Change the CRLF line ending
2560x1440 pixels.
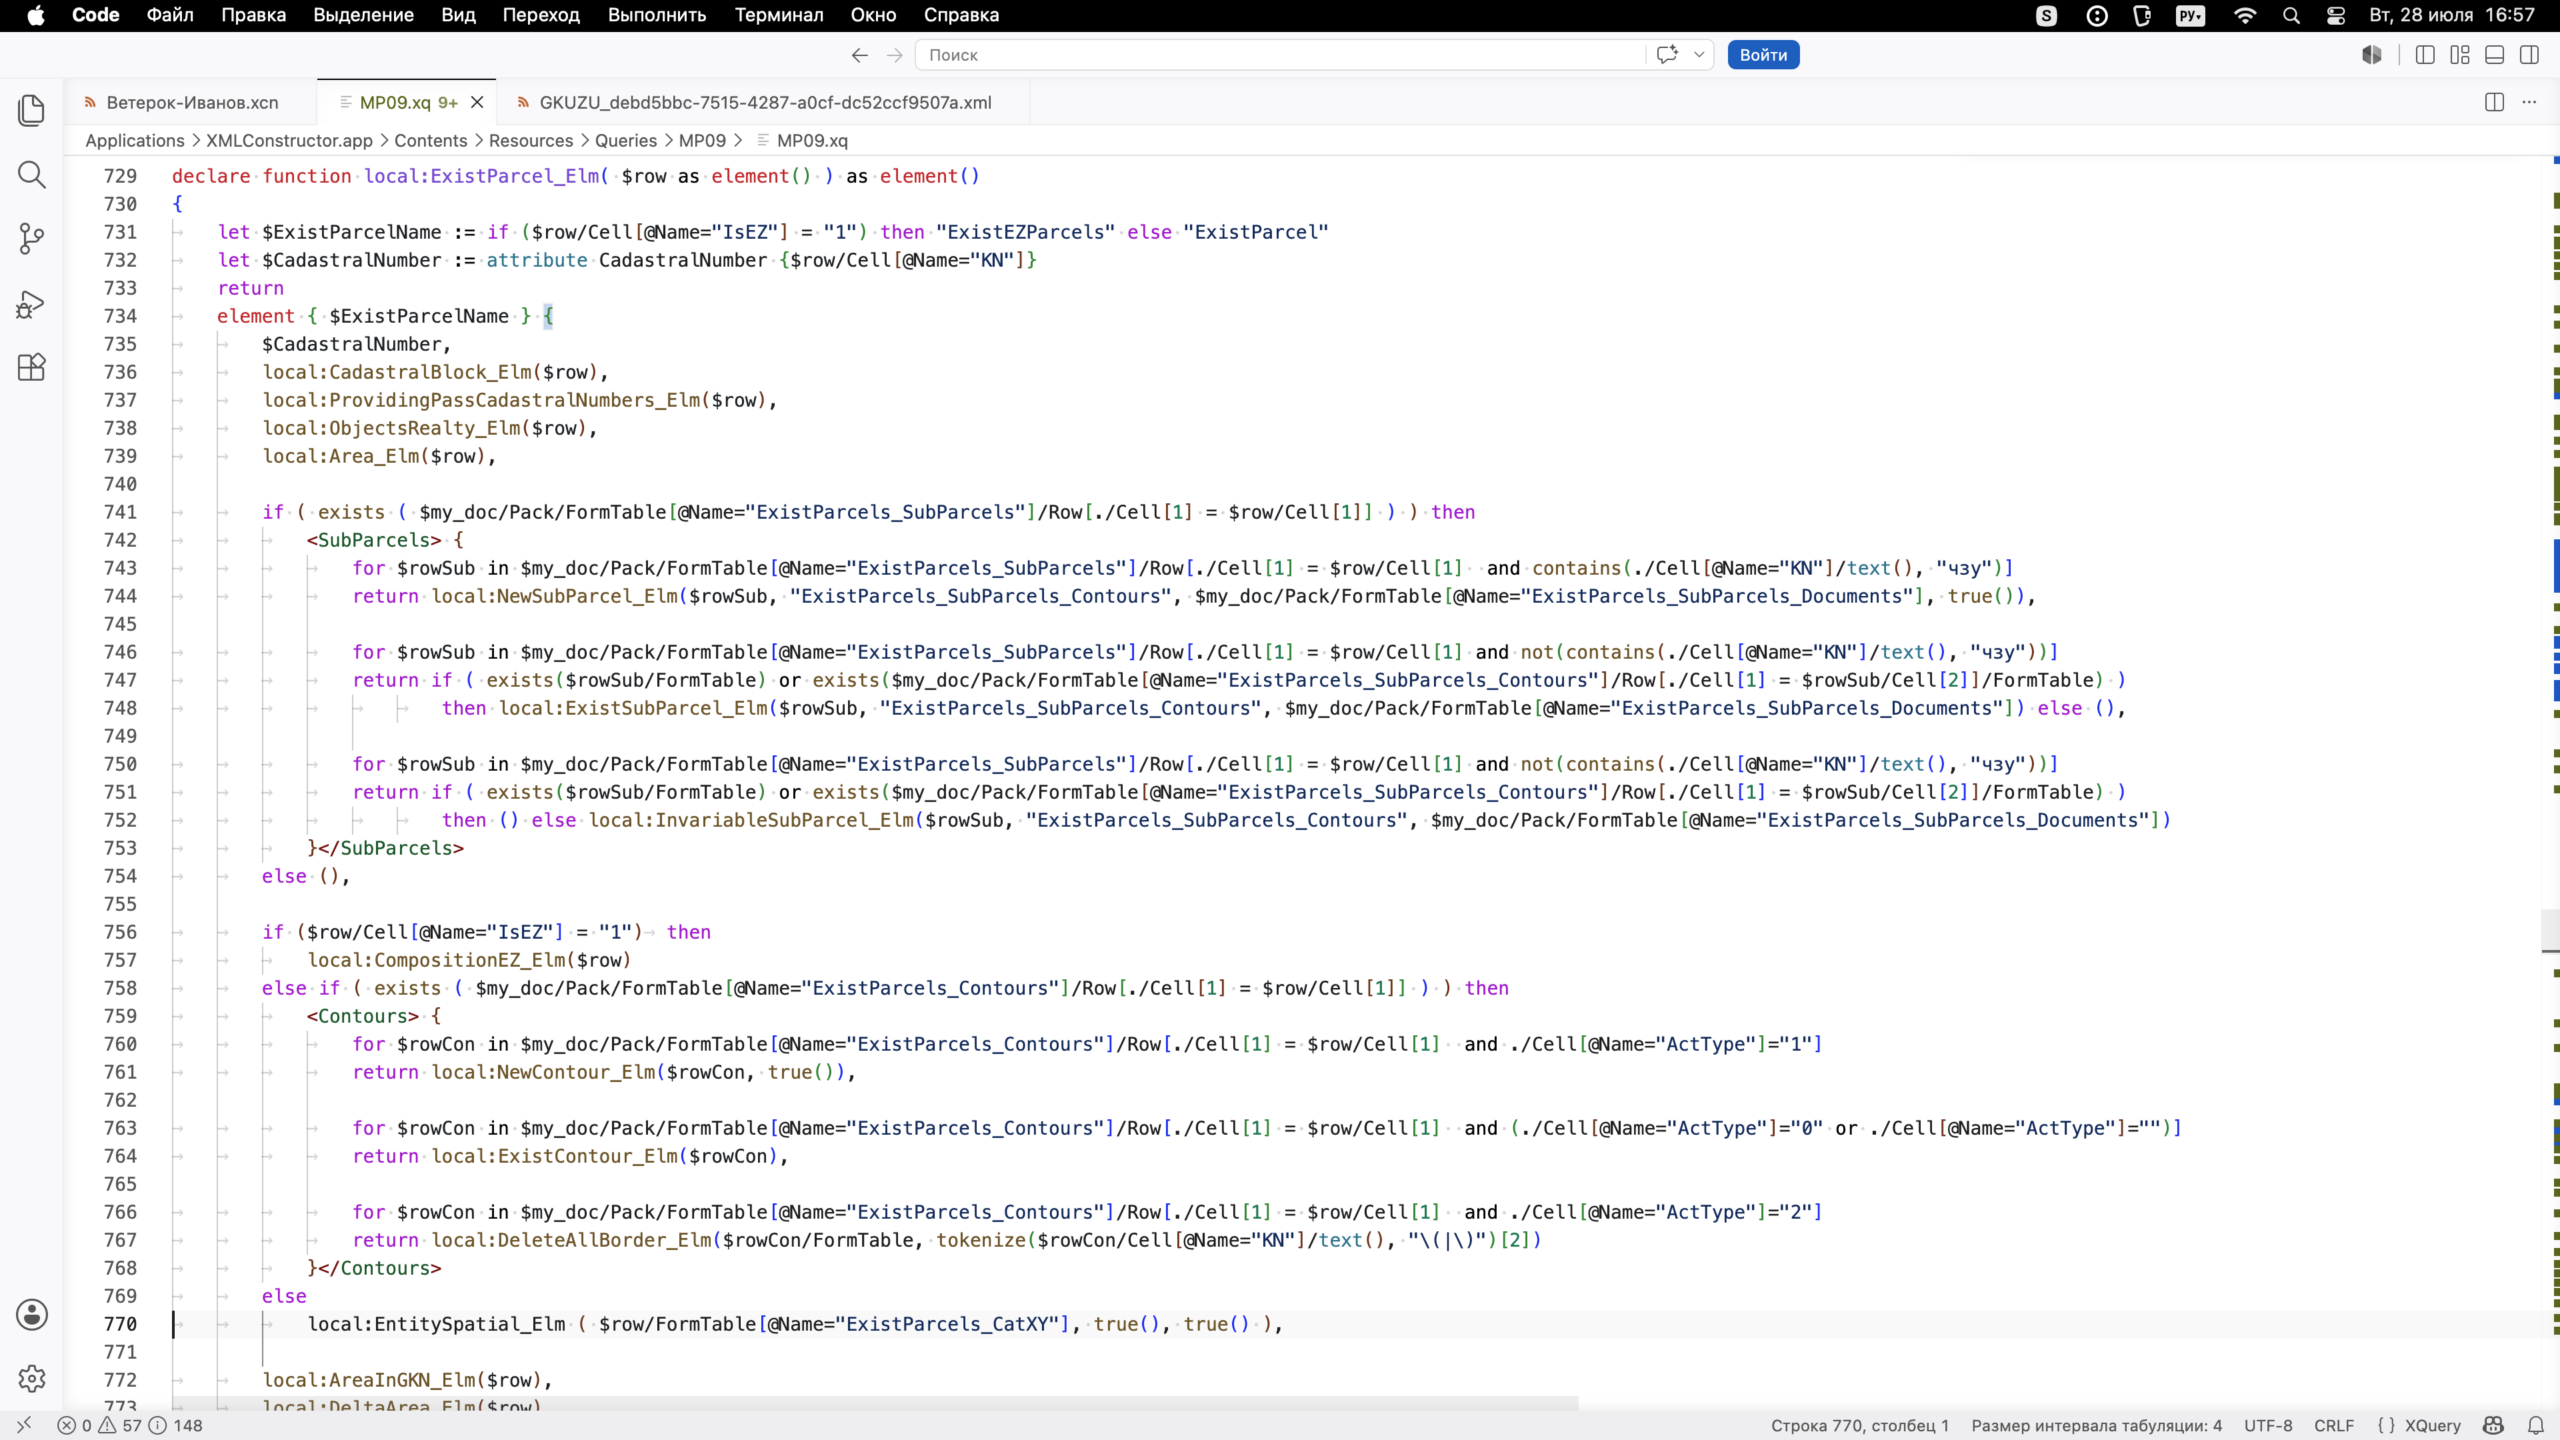2334,1425
